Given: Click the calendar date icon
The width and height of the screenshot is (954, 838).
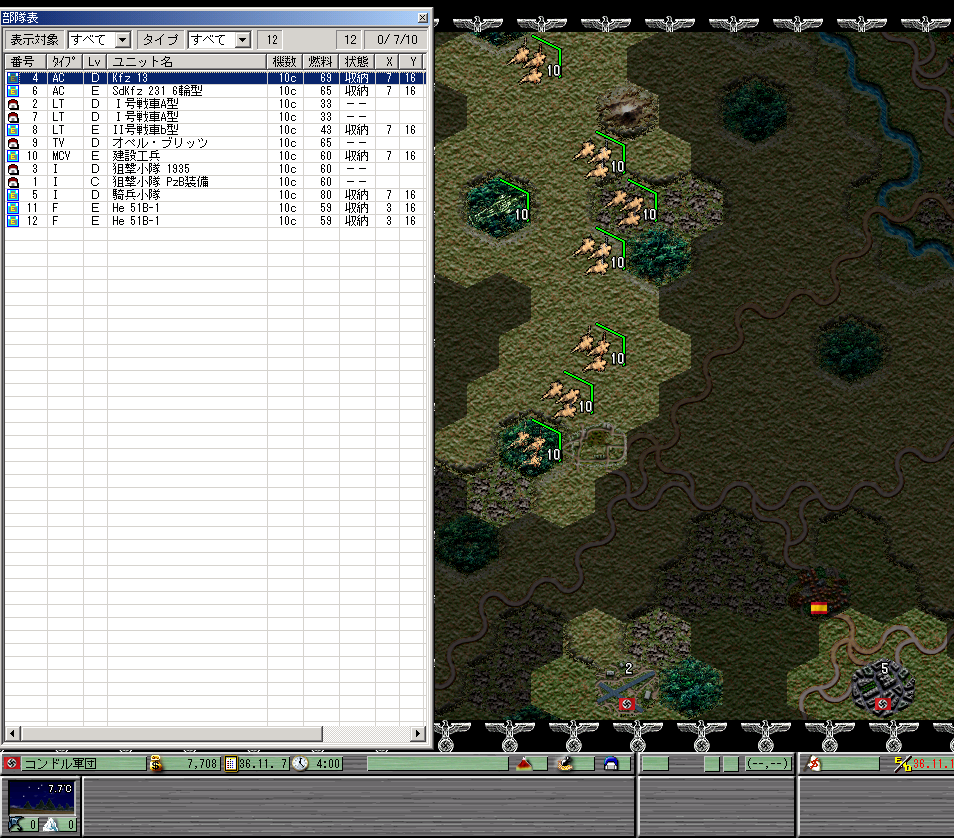Looking at the screenshot, I should click(x=231, y=763).
